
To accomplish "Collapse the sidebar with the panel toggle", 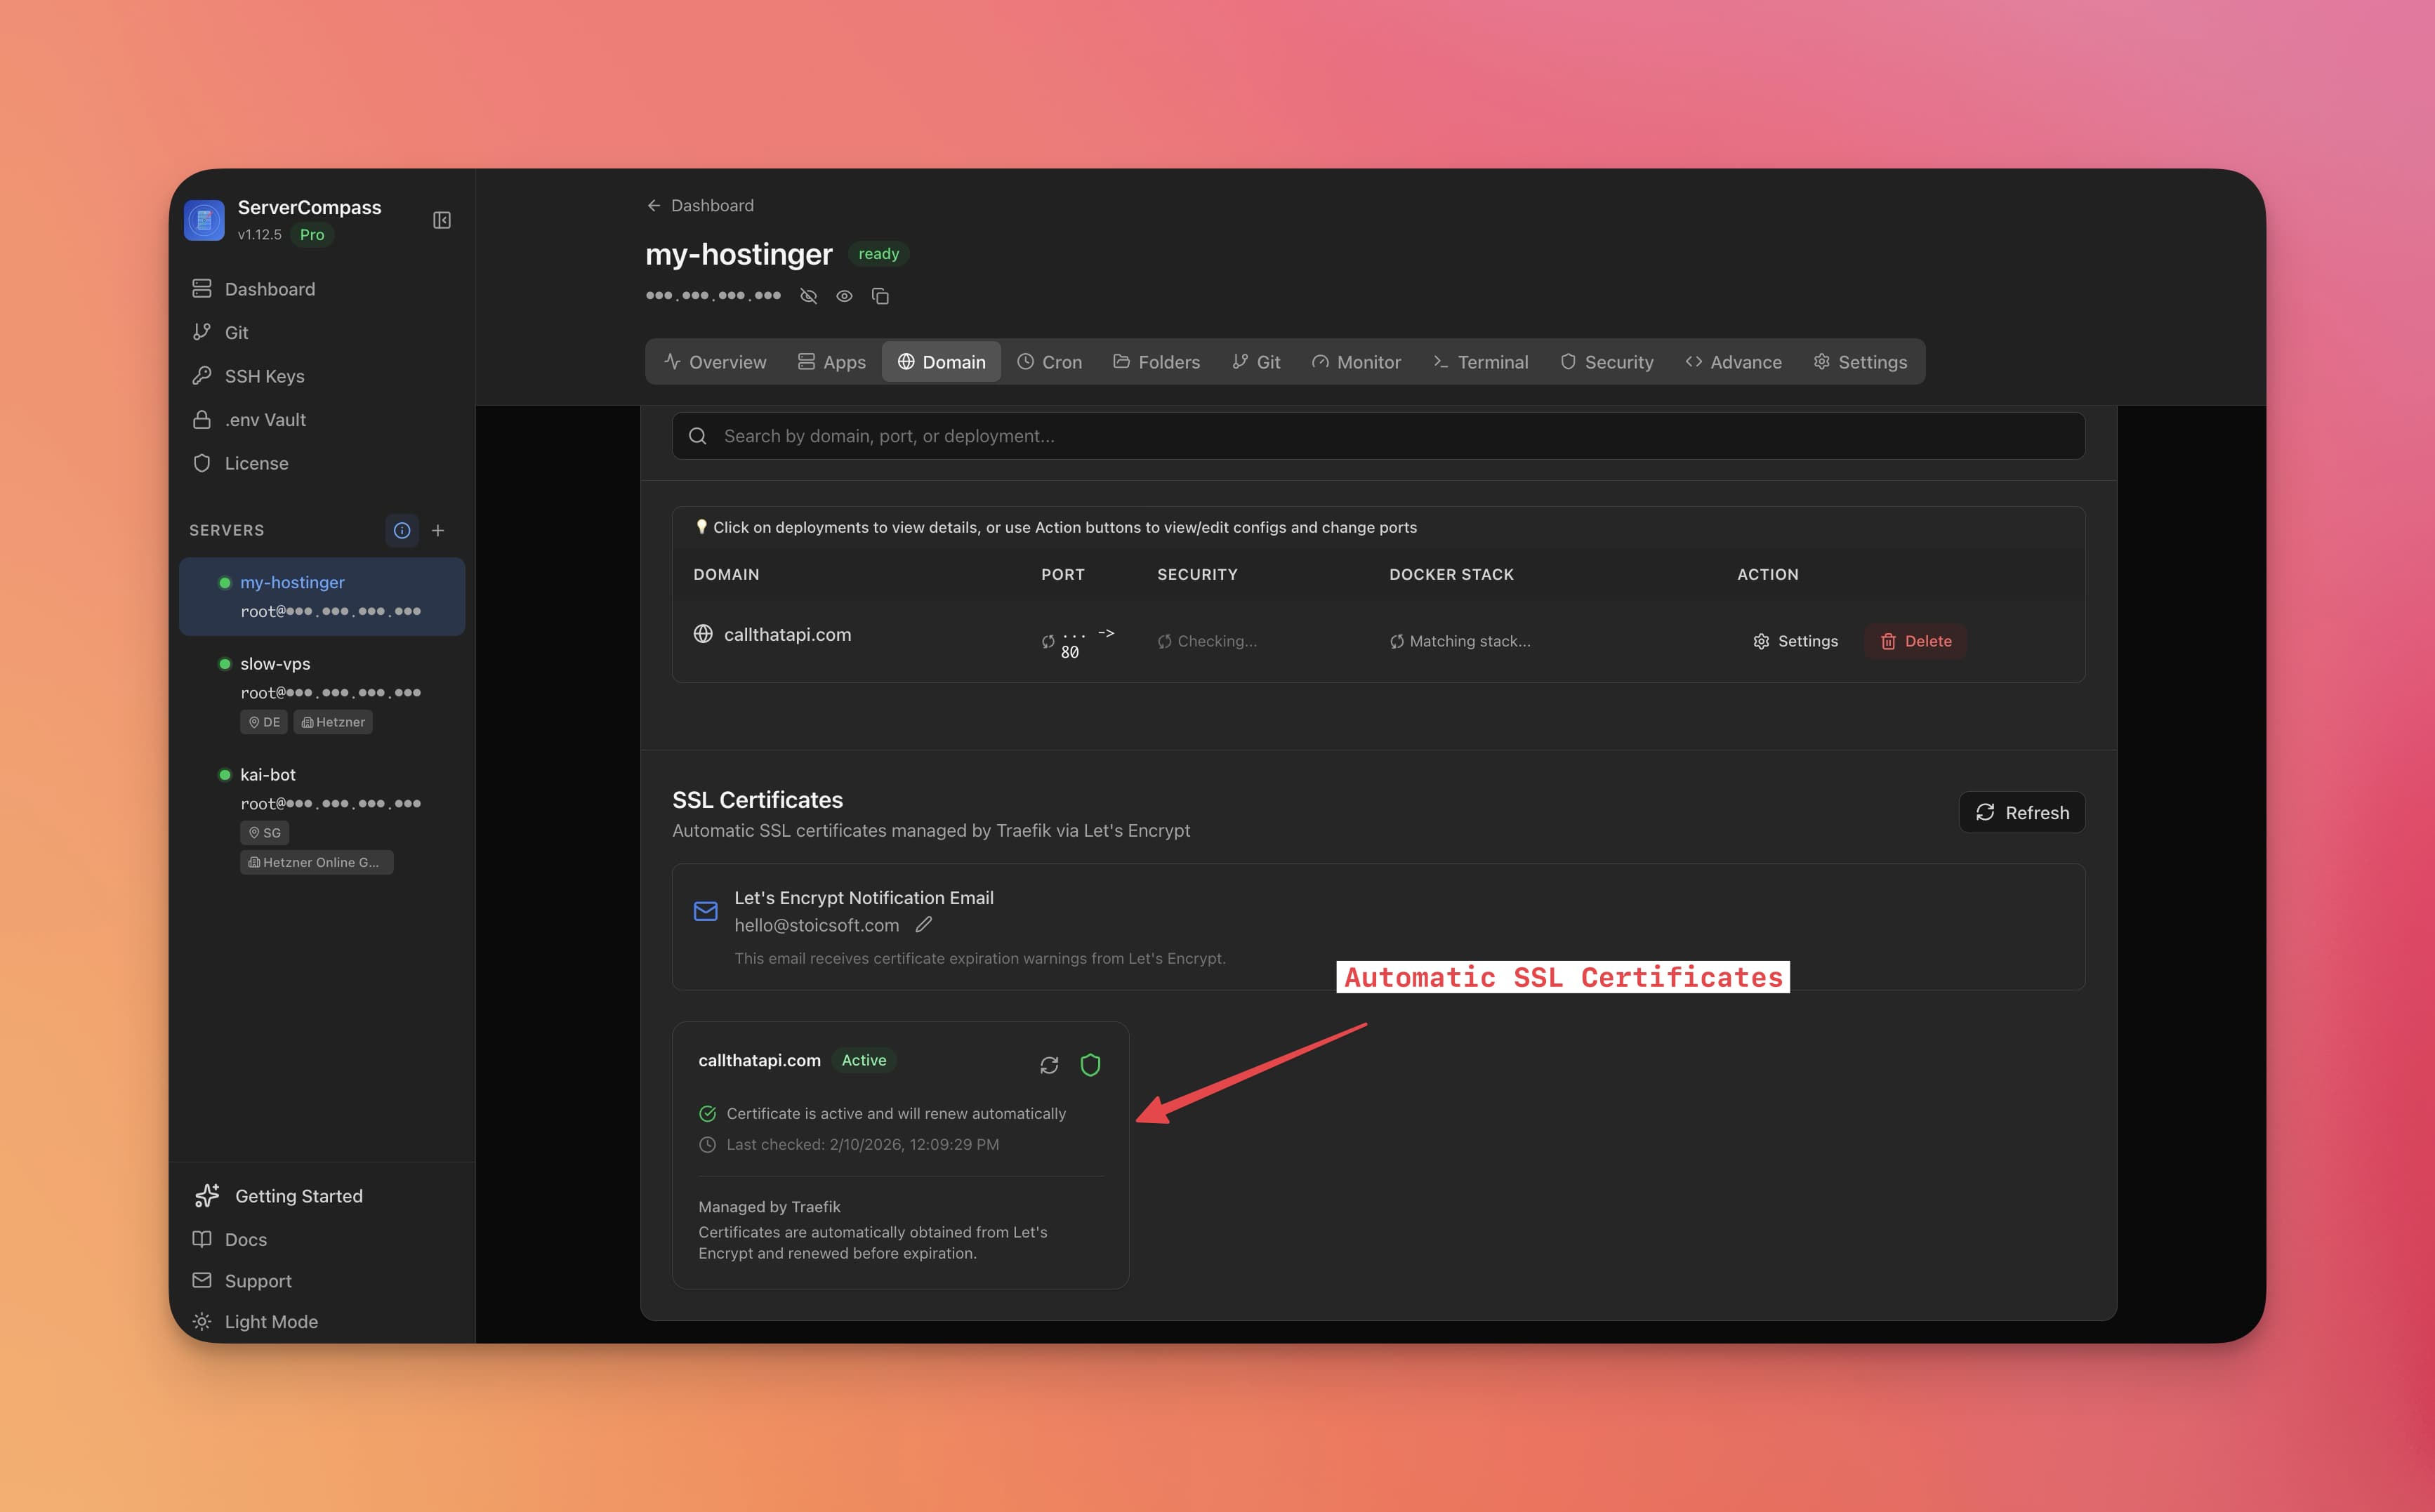I will pos(441,220).
